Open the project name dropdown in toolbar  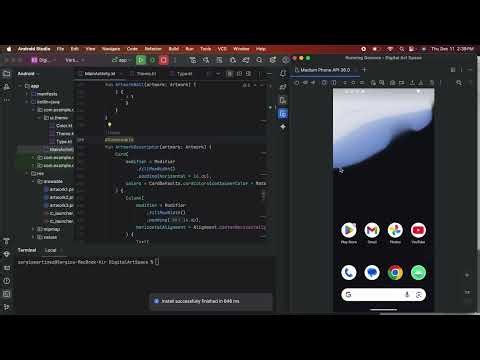pos(43,60)
